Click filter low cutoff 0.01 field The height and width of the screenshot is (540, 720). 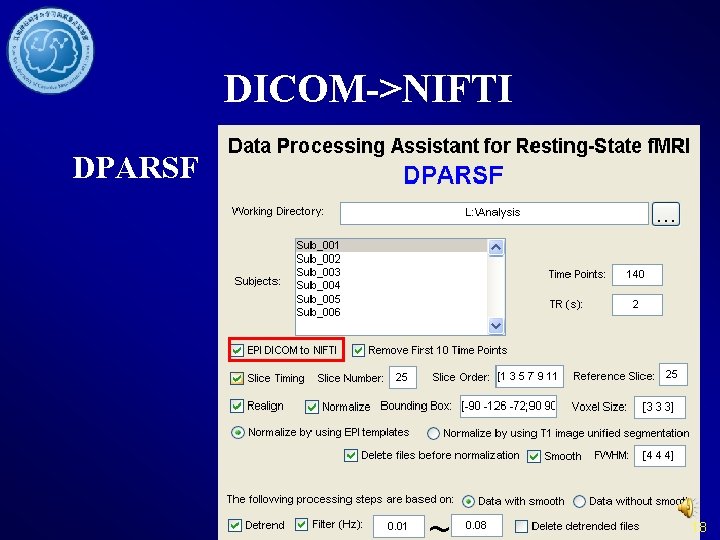pyautogui.click(x=399, y=526)
